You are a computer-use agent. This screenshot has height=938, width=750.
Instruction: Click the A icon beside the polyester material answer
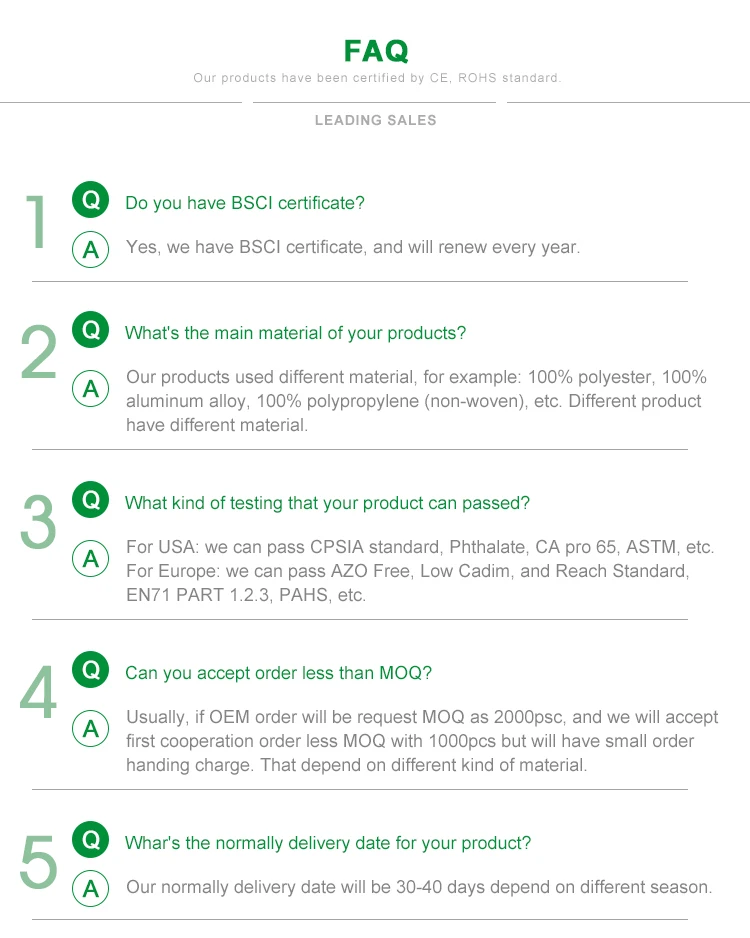click(90, 389)
